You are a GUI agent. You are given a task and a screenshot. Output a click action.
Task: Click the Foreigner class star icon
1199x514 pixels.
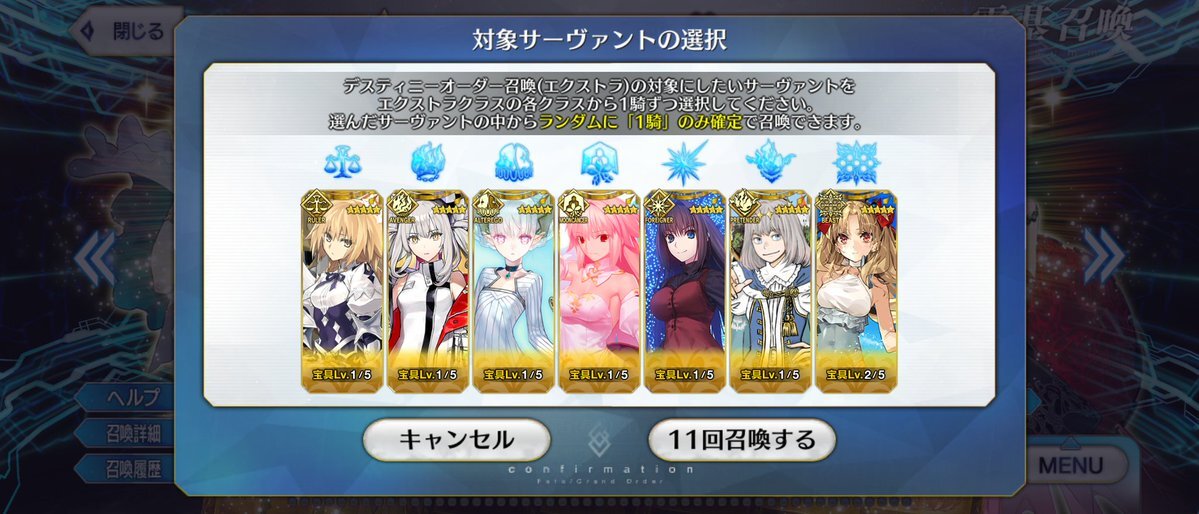pos(684,163)
